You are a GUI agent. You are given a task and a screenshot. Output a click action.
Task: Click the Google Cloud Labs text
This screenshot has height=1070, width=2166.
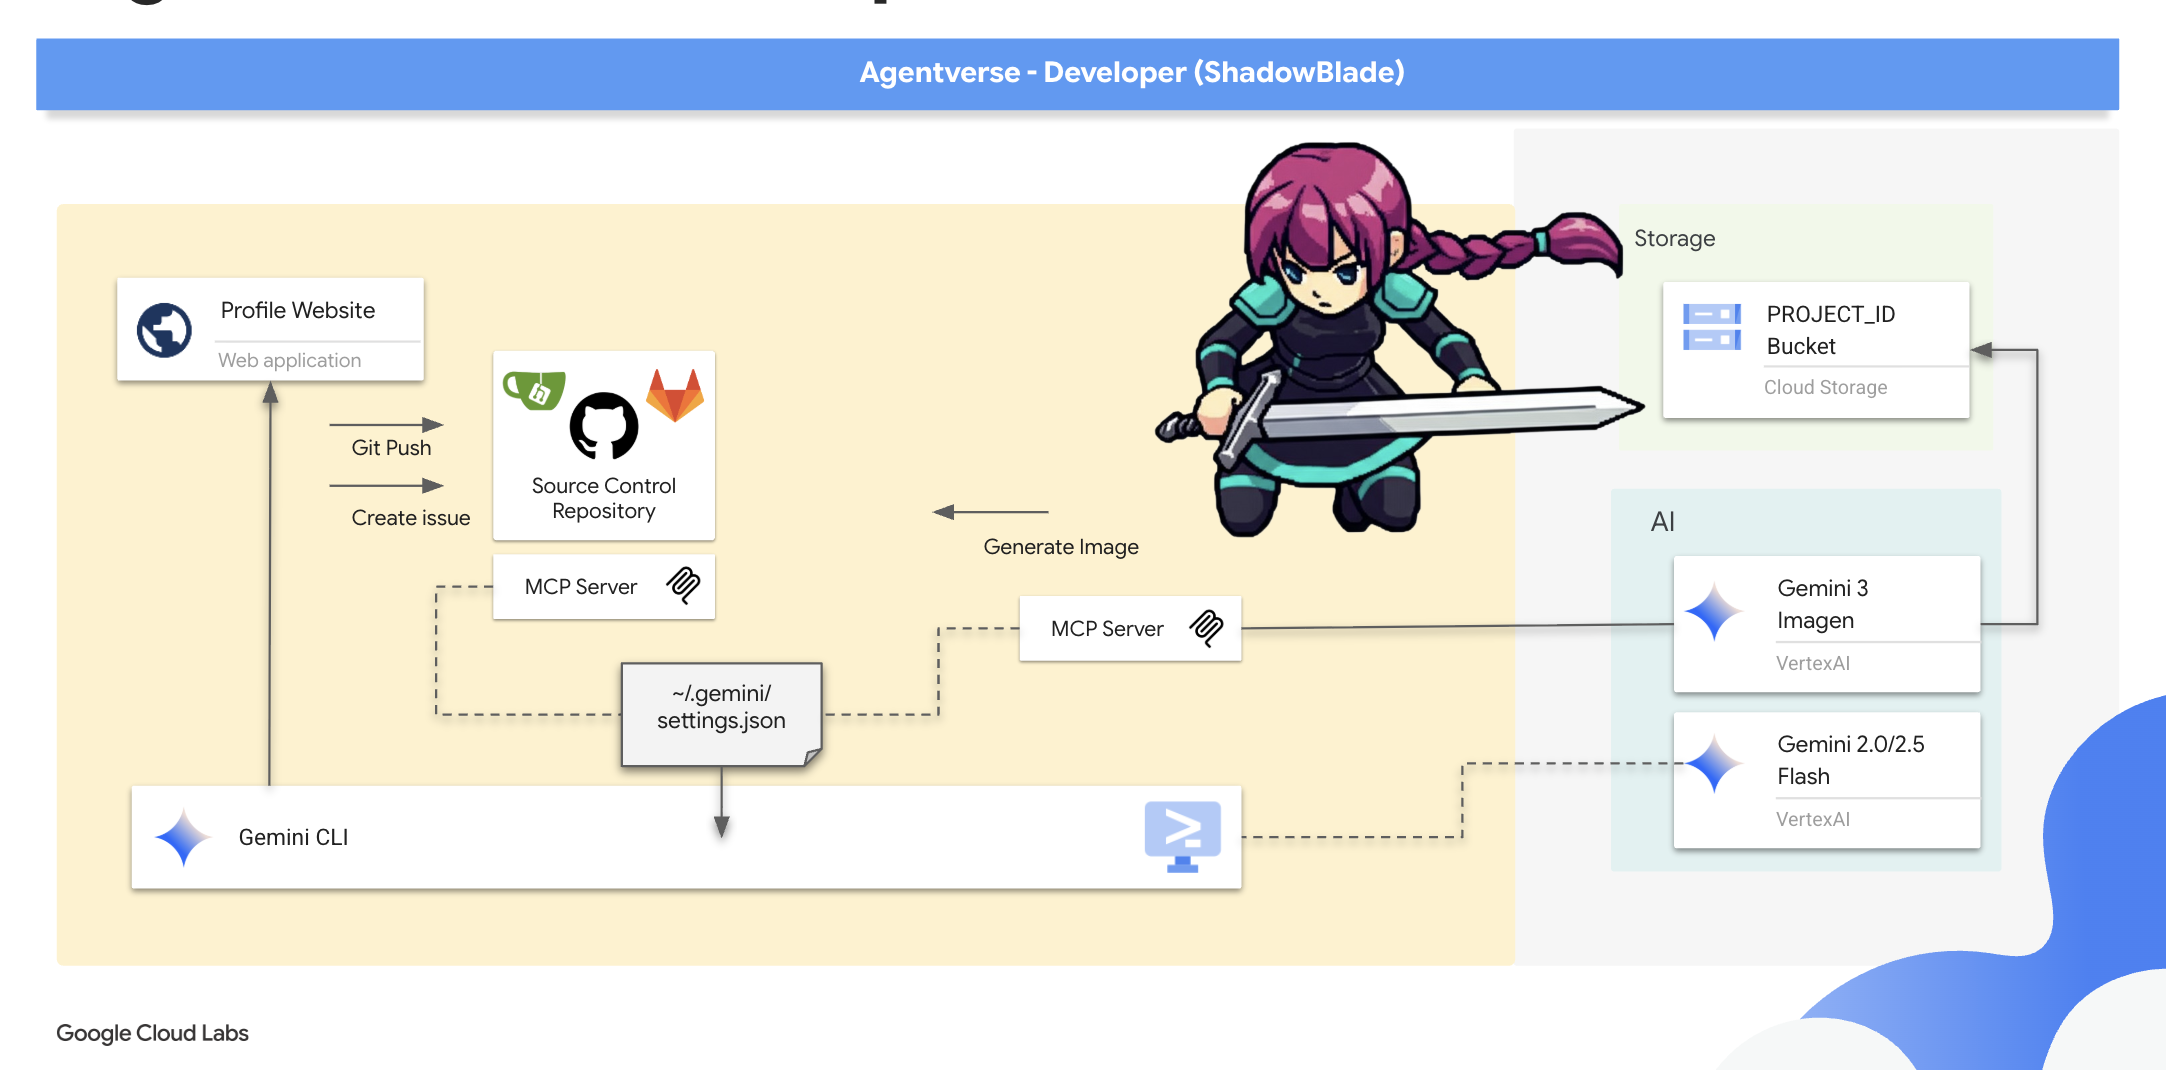[x=152, y=1033]
